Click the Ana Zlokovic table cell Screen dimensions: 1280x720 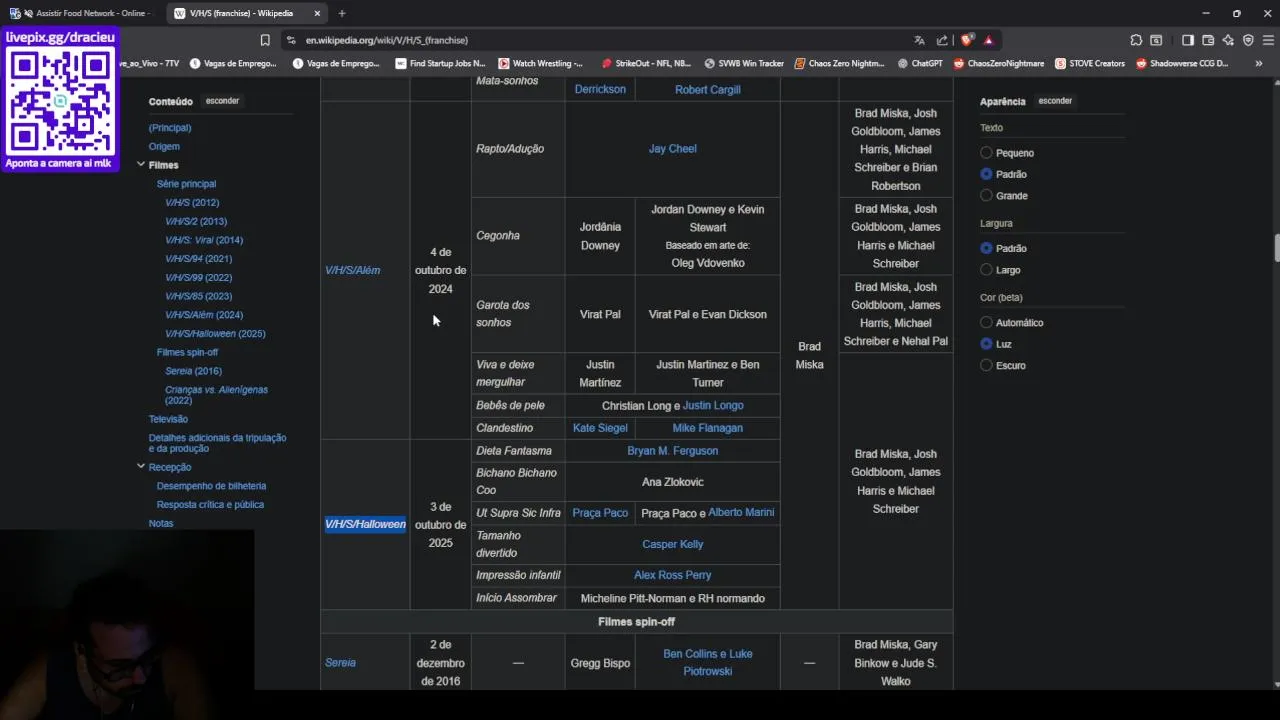point(672,482)
